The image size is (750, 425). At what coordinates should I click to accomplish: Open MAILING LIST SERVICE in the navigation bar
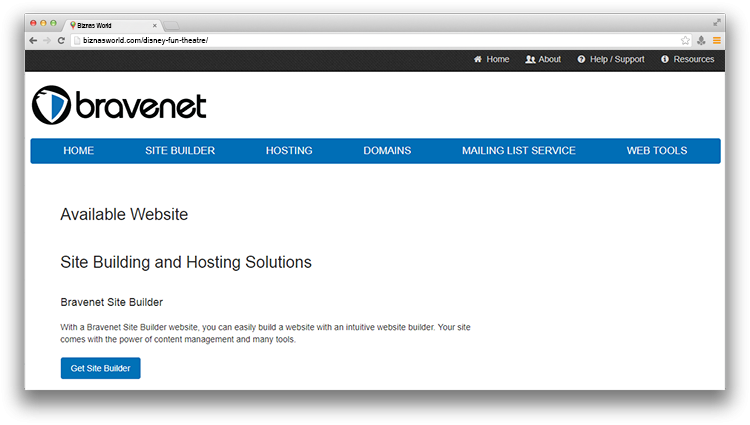518,151
